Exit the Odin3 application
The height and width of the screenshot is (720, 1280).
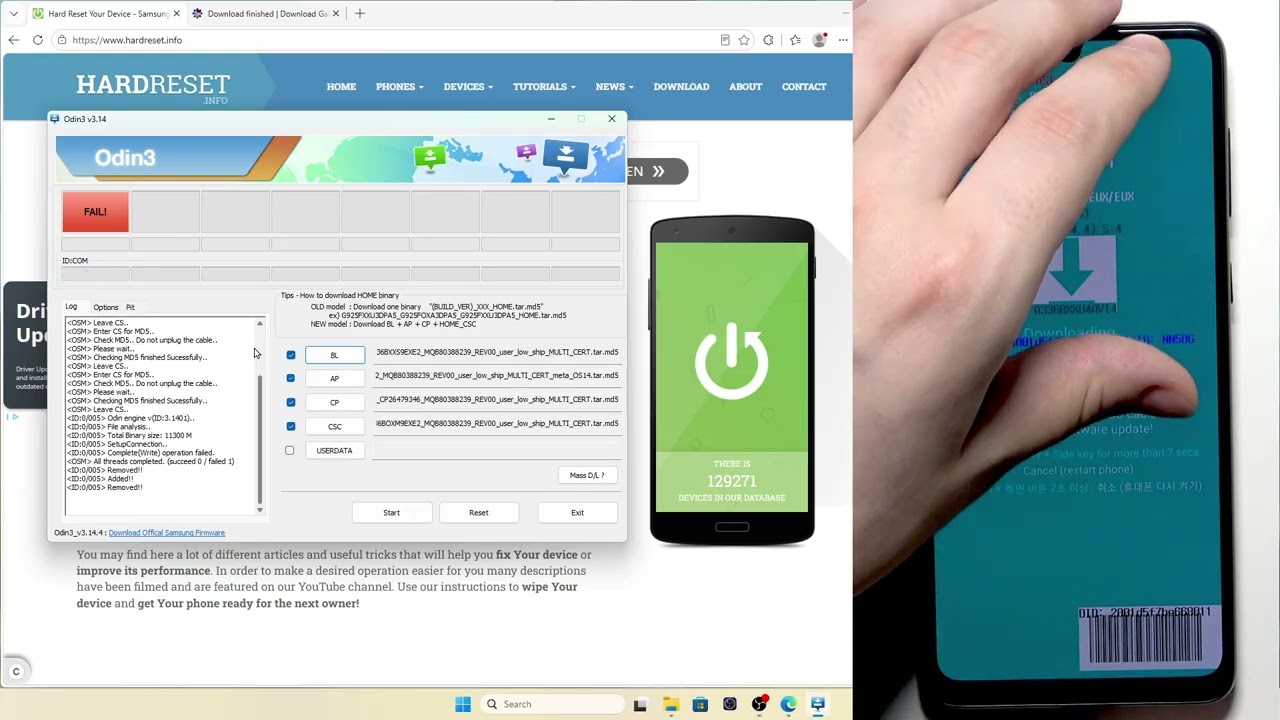[577, 513]
